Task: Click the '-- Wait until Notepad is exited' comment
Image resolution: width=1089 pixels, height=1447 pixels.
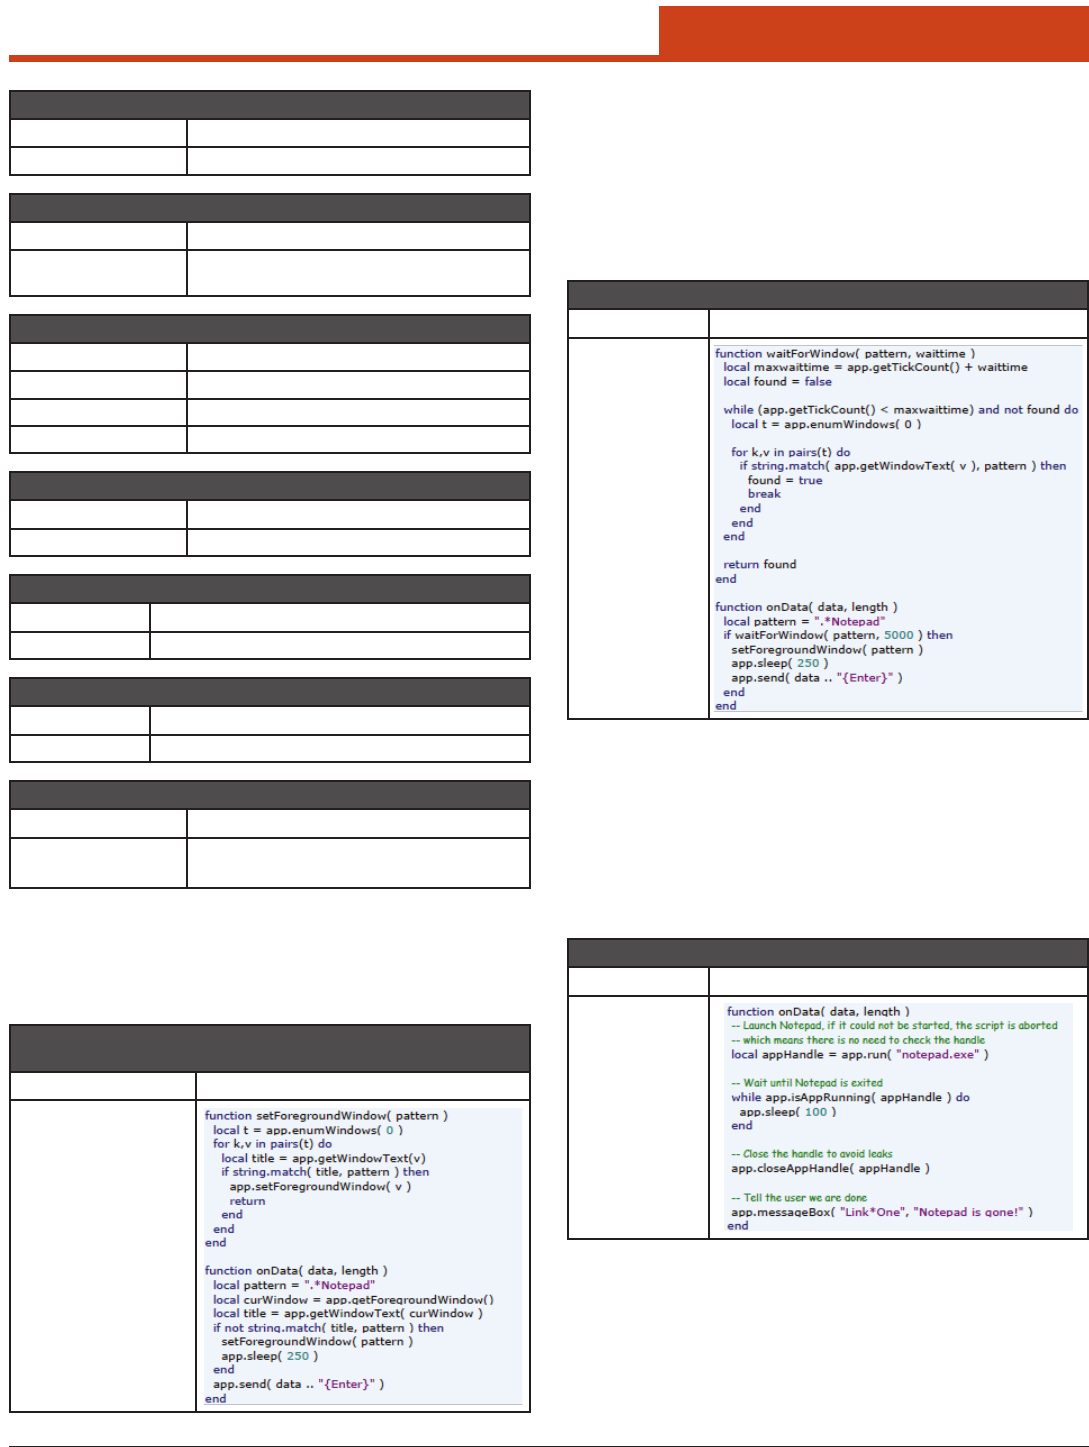Action: tap(807, 1082)
